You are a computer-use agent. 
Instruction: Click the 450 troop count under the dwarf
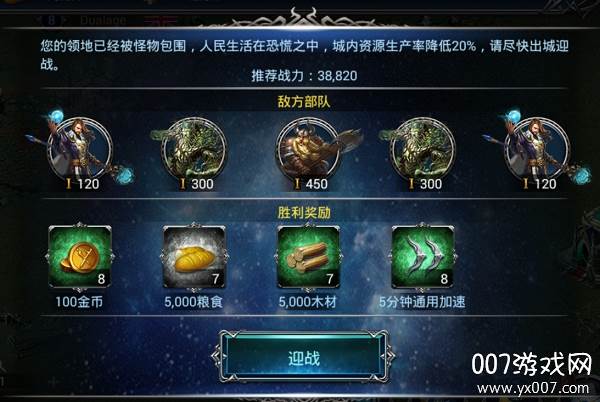pos(316,184)
